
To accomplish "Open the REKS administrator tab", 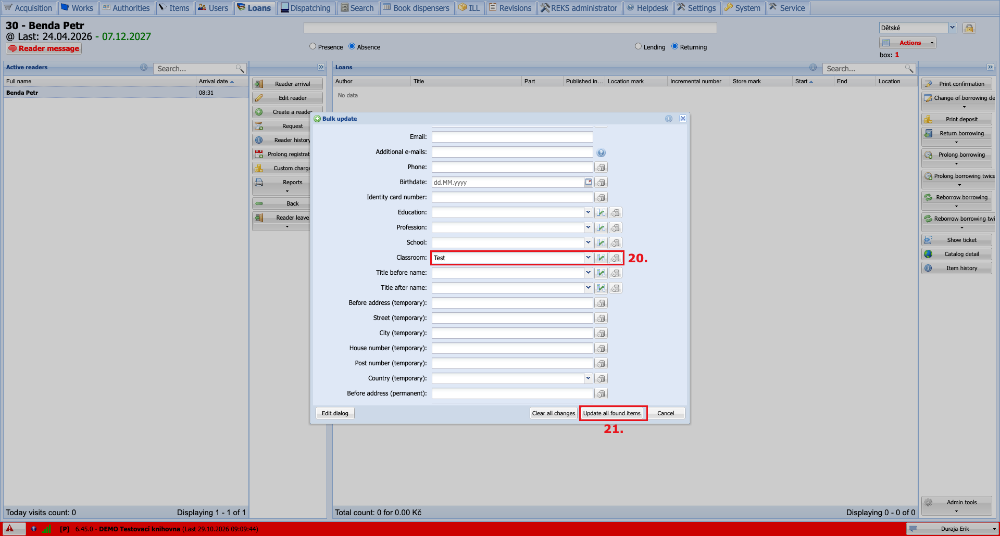I will 579,8.
